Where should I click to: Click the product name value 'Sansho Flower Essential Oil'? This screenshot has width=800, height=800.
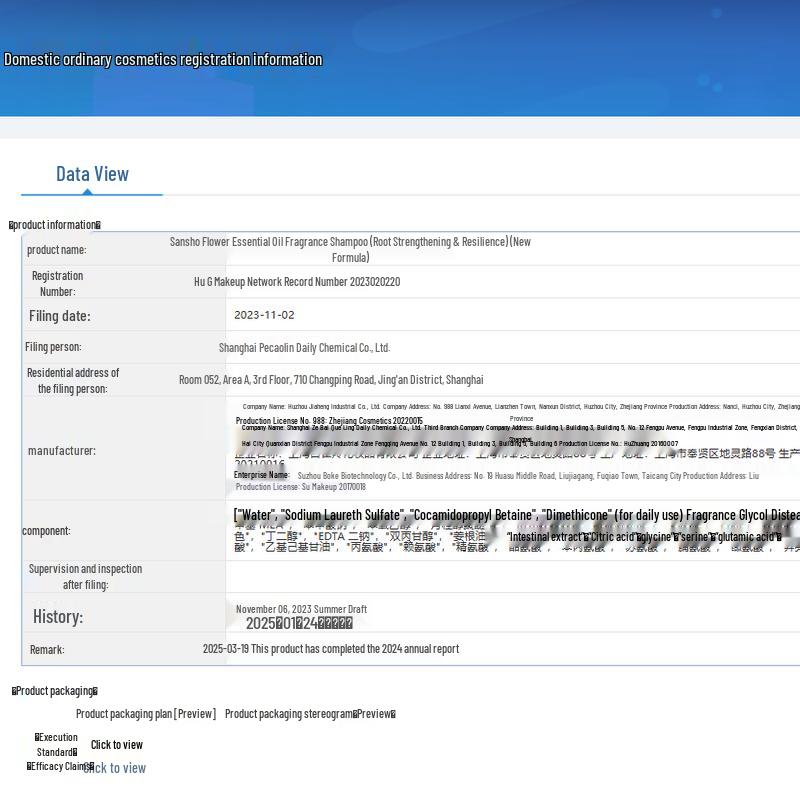click(x=350, y=249)
